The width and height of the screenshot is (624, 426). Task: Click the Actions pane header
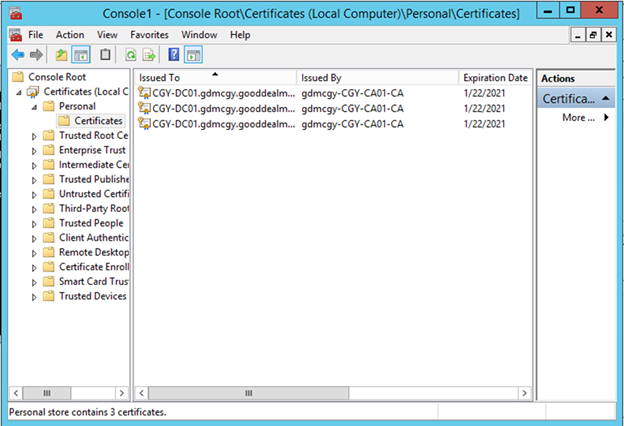click(x=576, y=78)
